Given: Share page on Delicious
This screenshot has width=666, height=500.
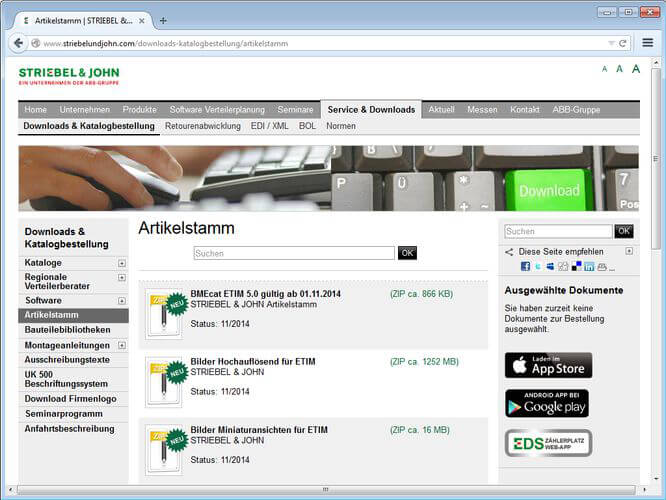Looking at the screenshot, I should click(x=576, y=266).
